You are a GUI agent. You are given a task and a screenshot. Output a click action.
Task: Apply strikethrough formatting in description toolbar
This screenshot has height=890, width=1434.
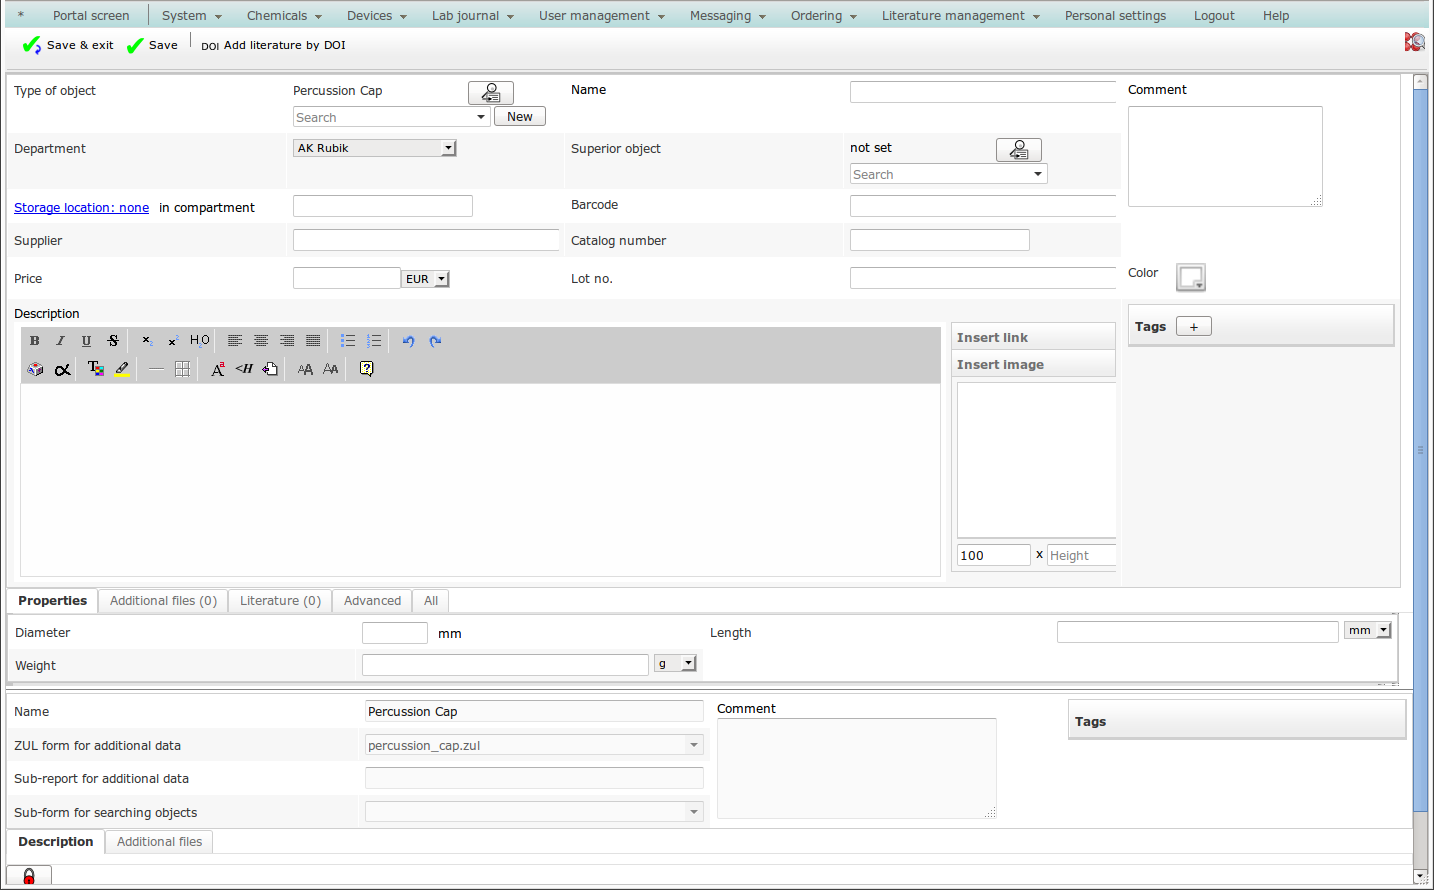tap(113, 341)
